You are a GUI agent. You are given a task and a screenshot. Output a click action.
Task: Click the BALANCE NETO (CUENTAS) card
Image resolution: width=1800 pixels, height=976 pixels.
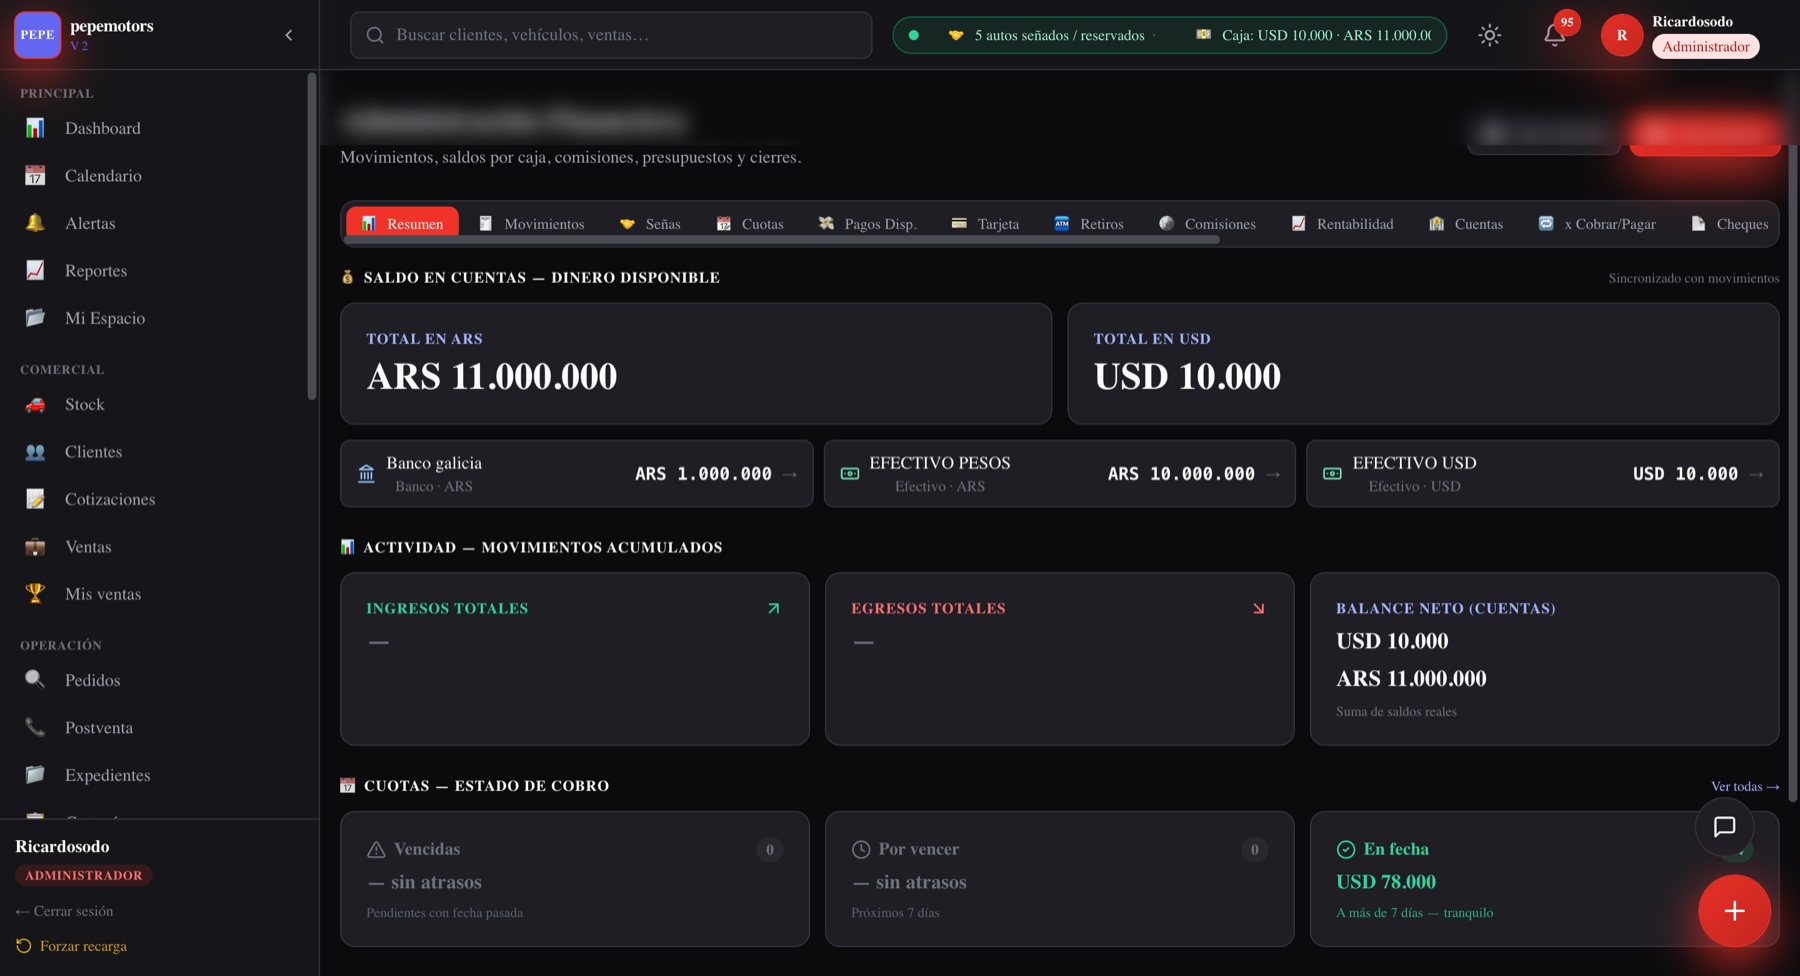1544,659
